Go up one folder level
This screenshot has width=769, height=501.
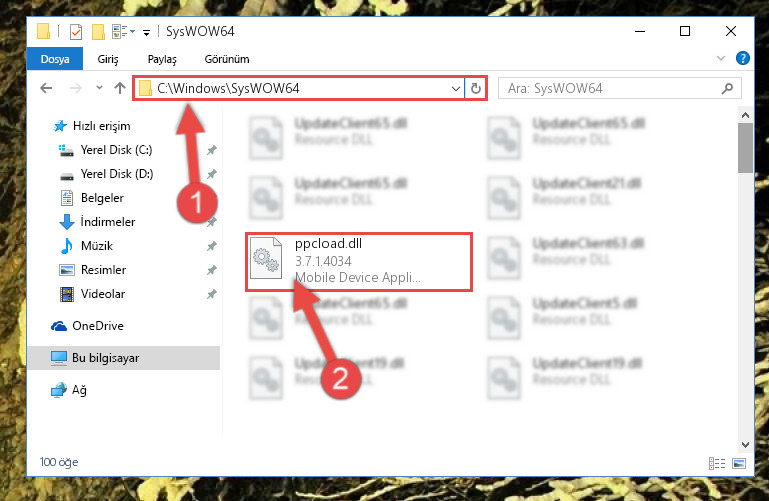(x=120, y=88)
